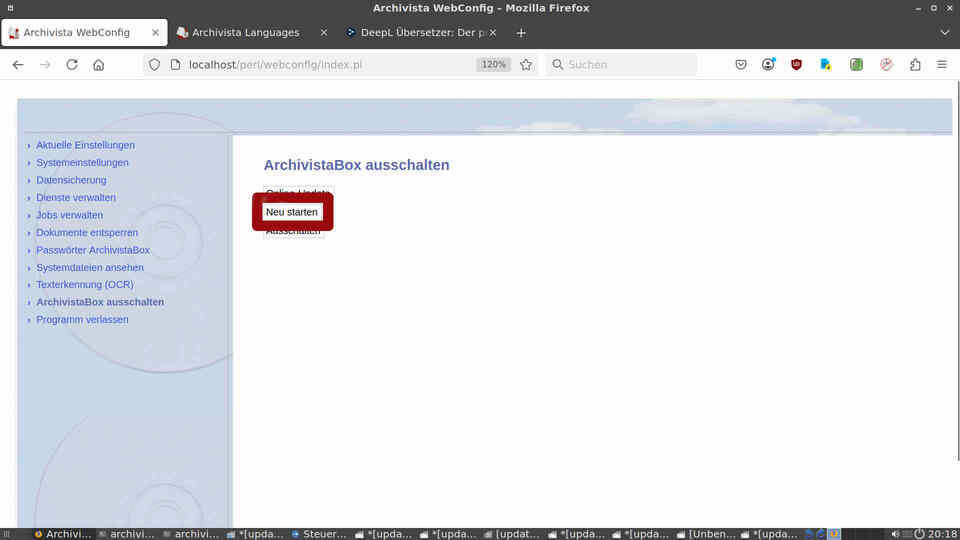Image resolution: width=960 pixels, height=540 pixels.
Task: Click the page vertical scrollbar
Action: click(957, 269)
